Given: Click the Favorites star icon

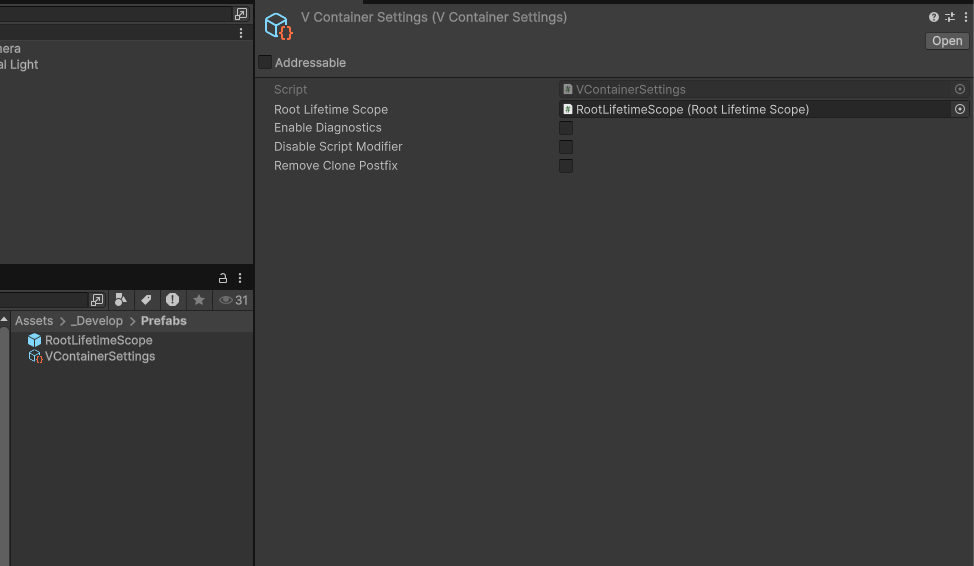Looking at the screenshot, I should point(199,300).
